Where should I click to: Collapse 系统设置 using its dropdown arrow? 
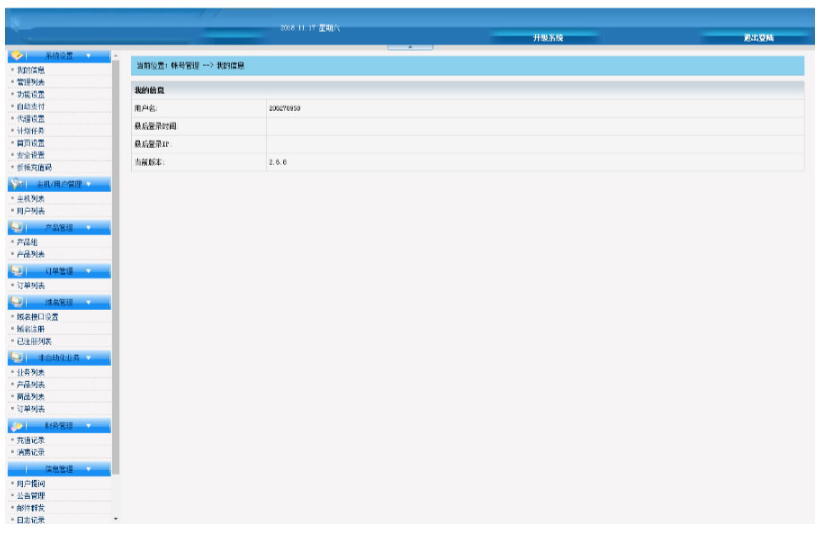(90, 56)
